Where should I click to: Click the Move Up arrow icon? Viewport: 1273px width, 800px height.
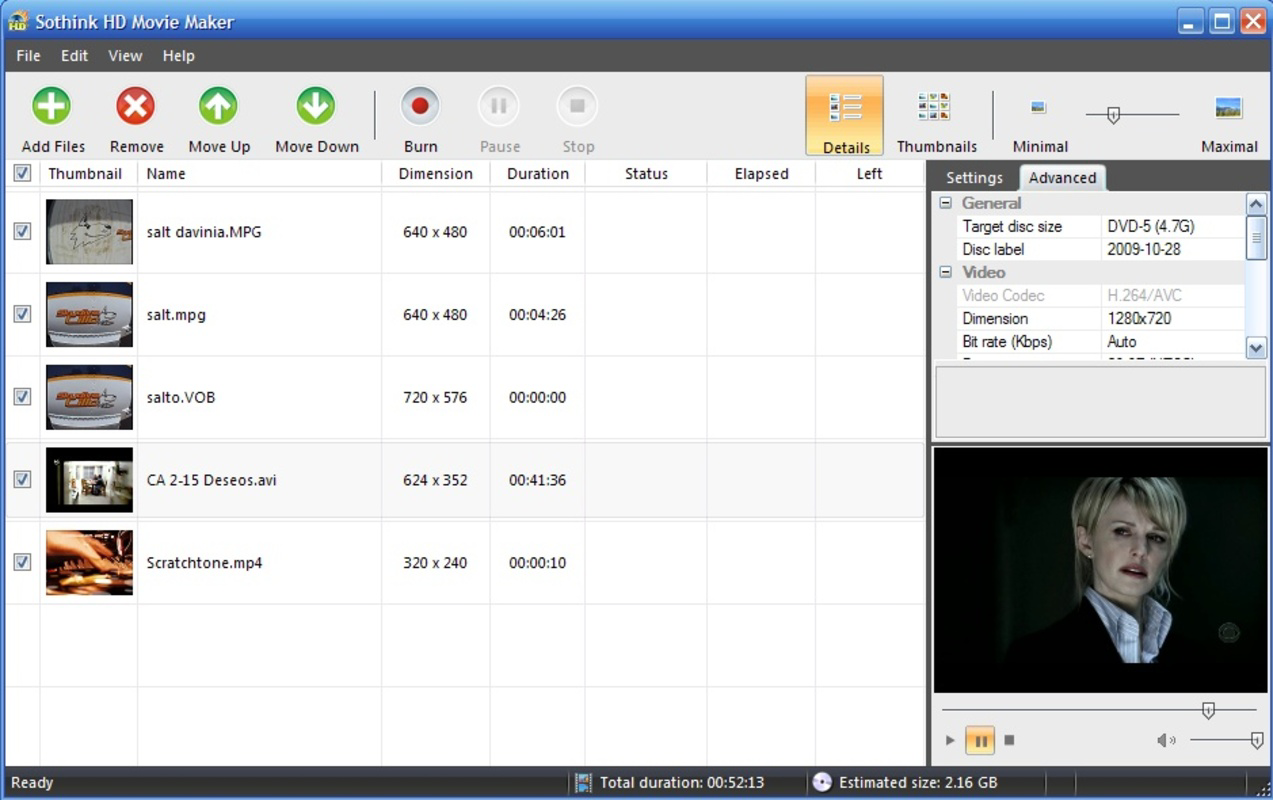218,106
